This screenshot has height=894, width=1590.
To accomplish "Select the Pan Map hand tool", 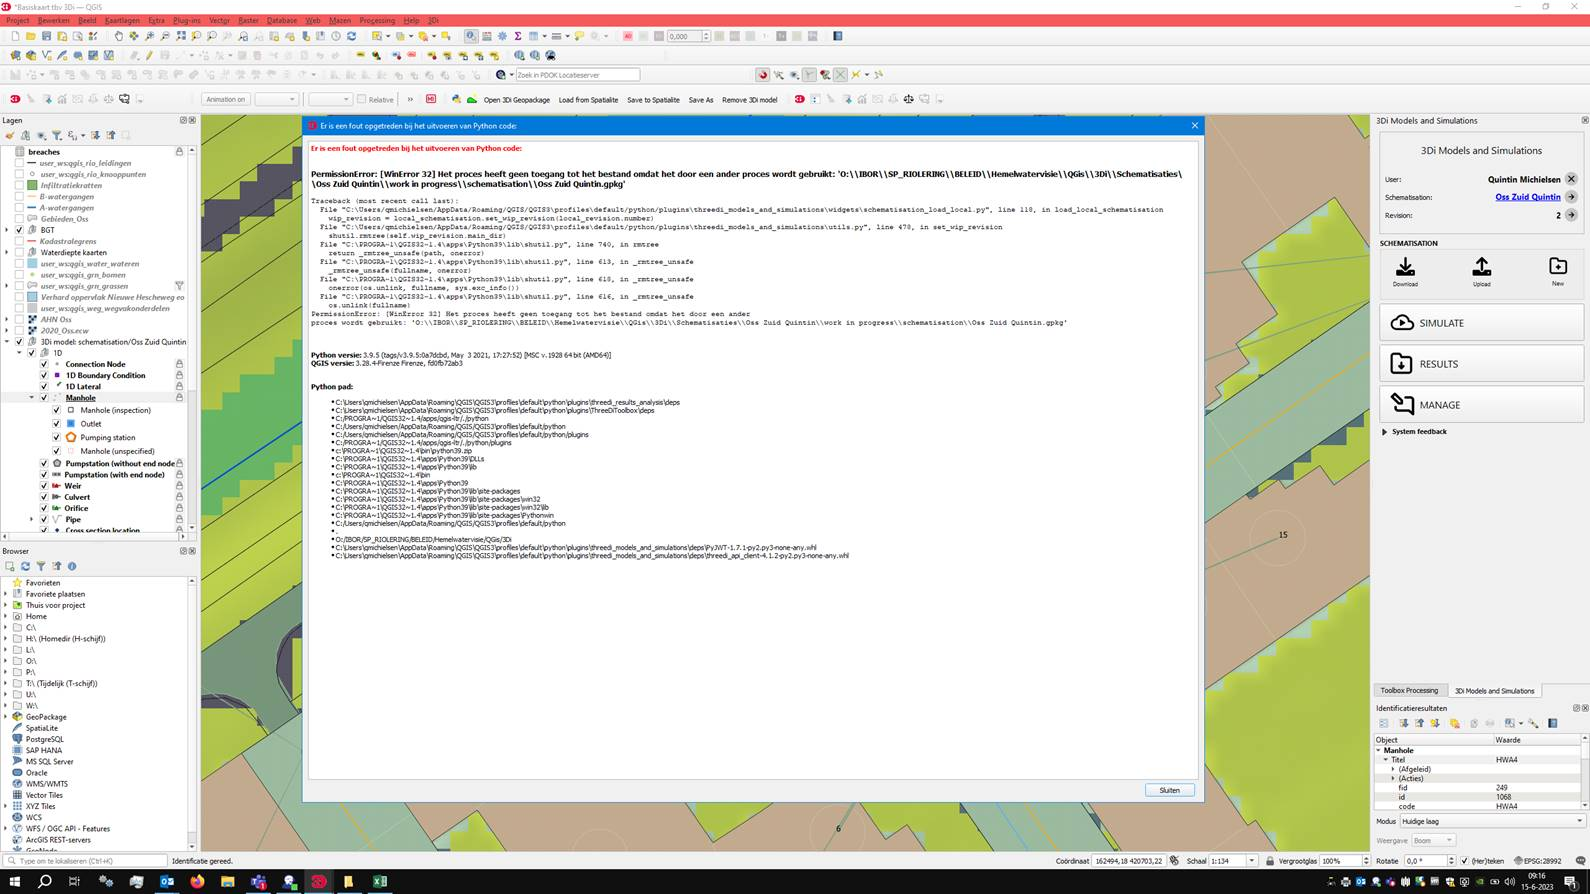I will pyautogui.click(x=118, y=36).
